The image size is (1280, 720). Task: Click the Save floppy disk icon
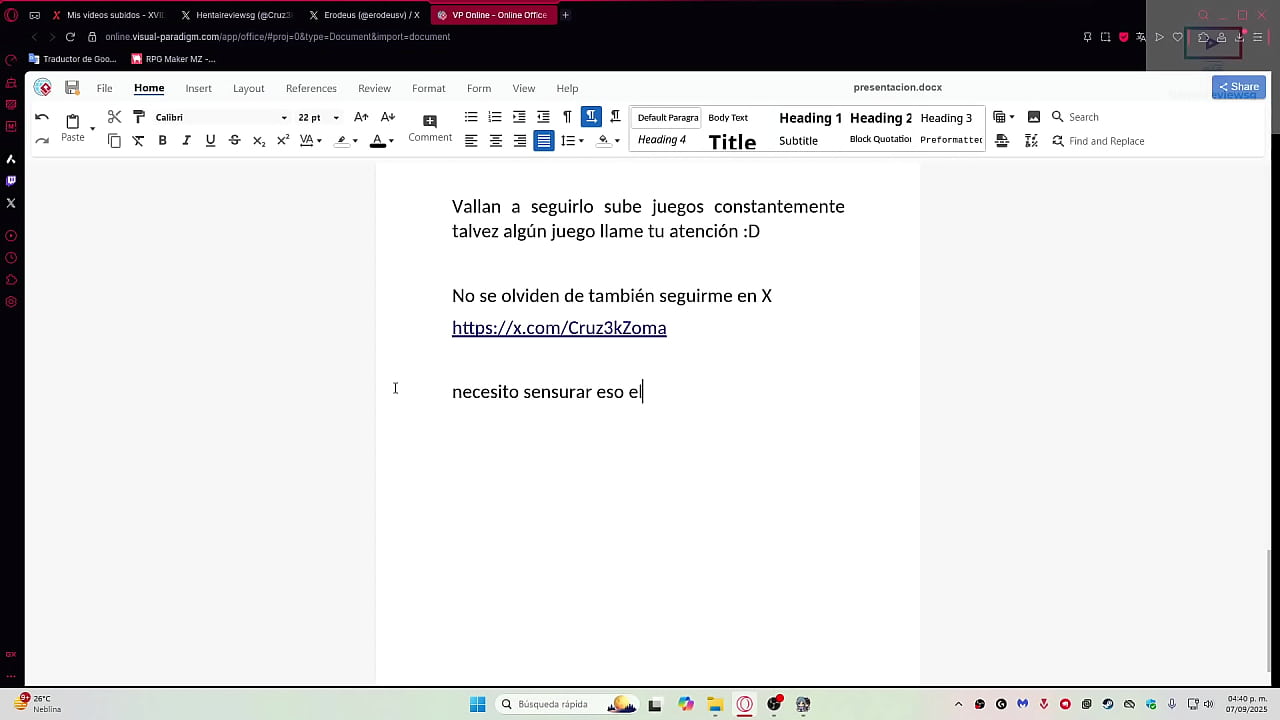tap(72, 88)
